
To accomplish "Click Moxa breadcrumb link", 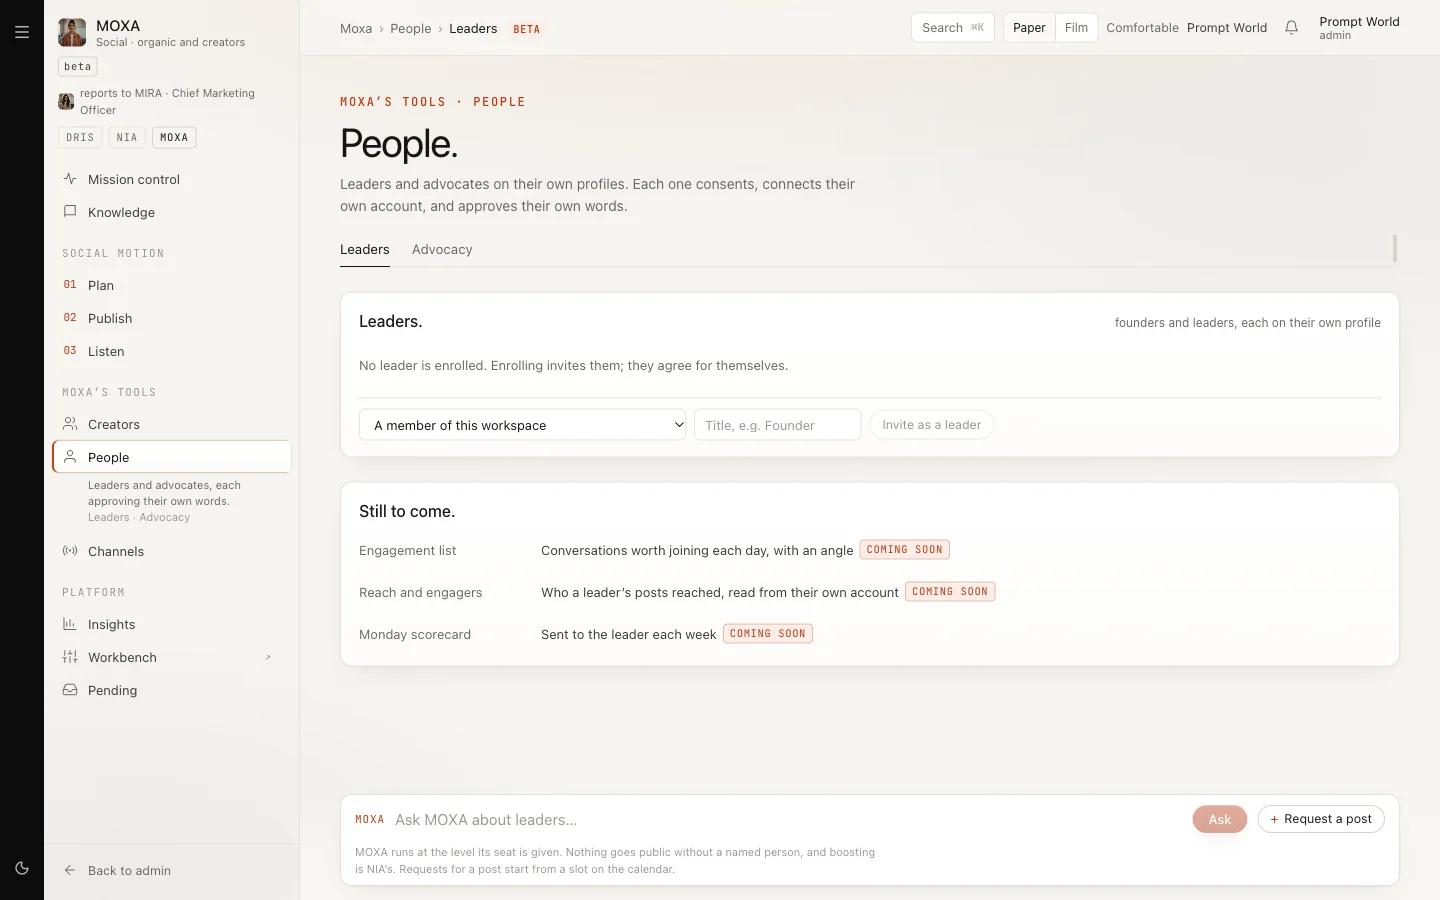I will [356, 29].
